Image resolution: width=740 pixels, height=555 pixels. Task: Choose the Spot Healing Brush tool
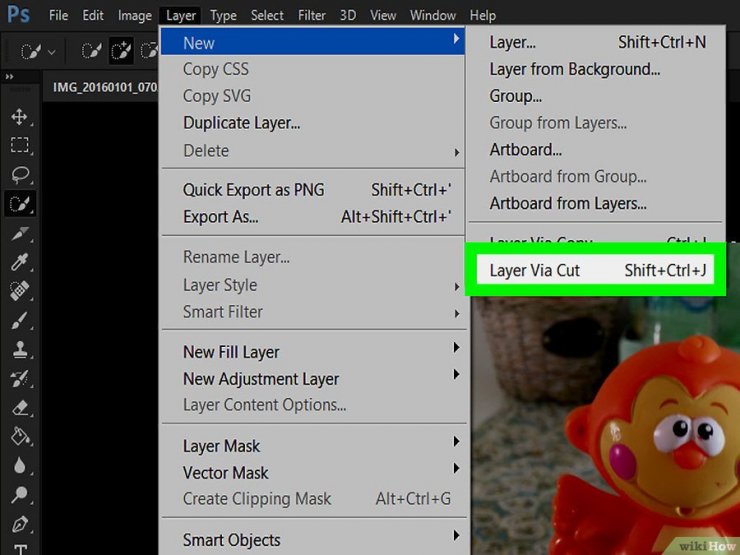19,291
